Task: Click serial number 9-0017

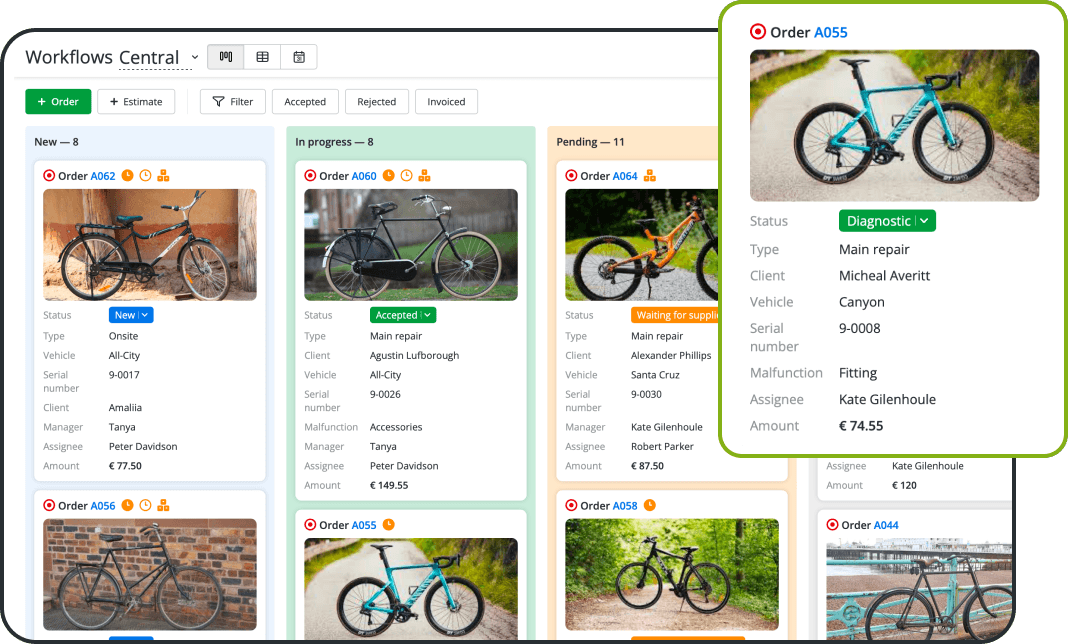Action: point(124,375)
